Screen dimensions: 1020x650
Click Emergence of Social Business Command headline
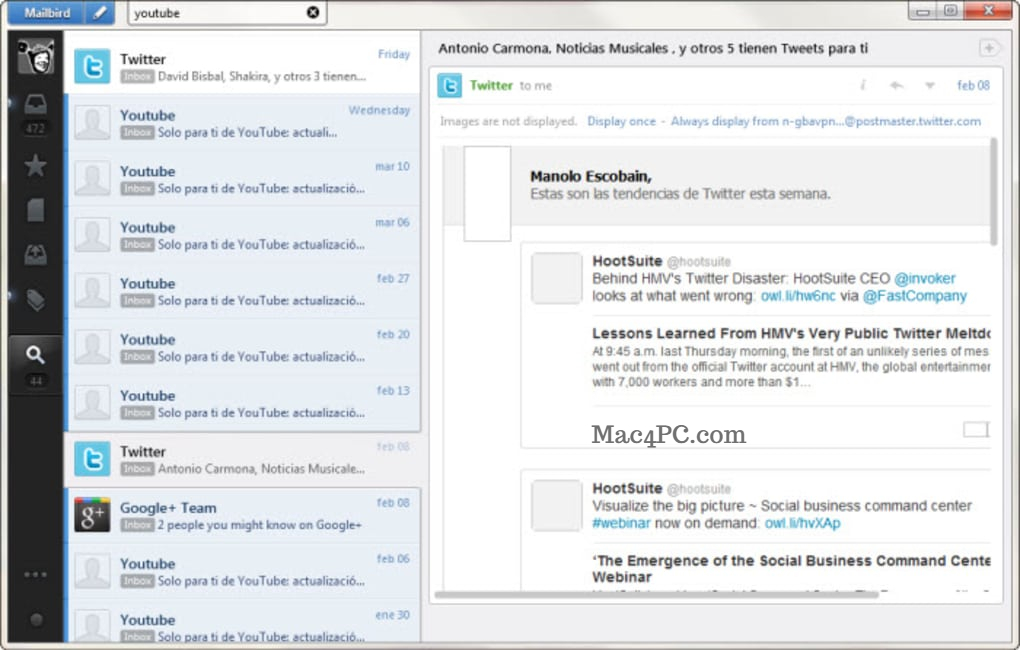791,569
